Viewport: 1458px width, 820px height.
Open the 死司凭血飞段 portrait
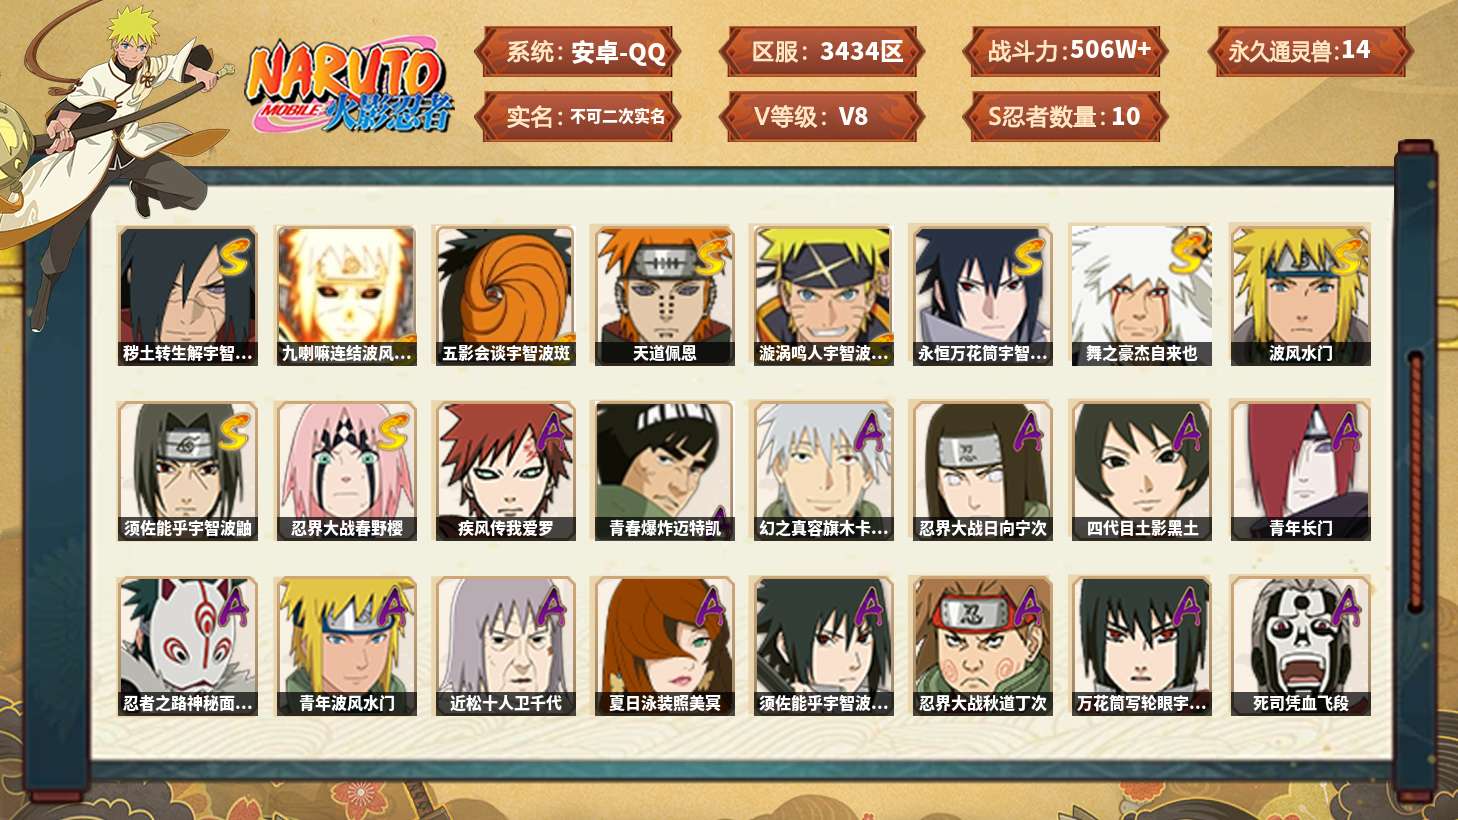click(1300, 646)
